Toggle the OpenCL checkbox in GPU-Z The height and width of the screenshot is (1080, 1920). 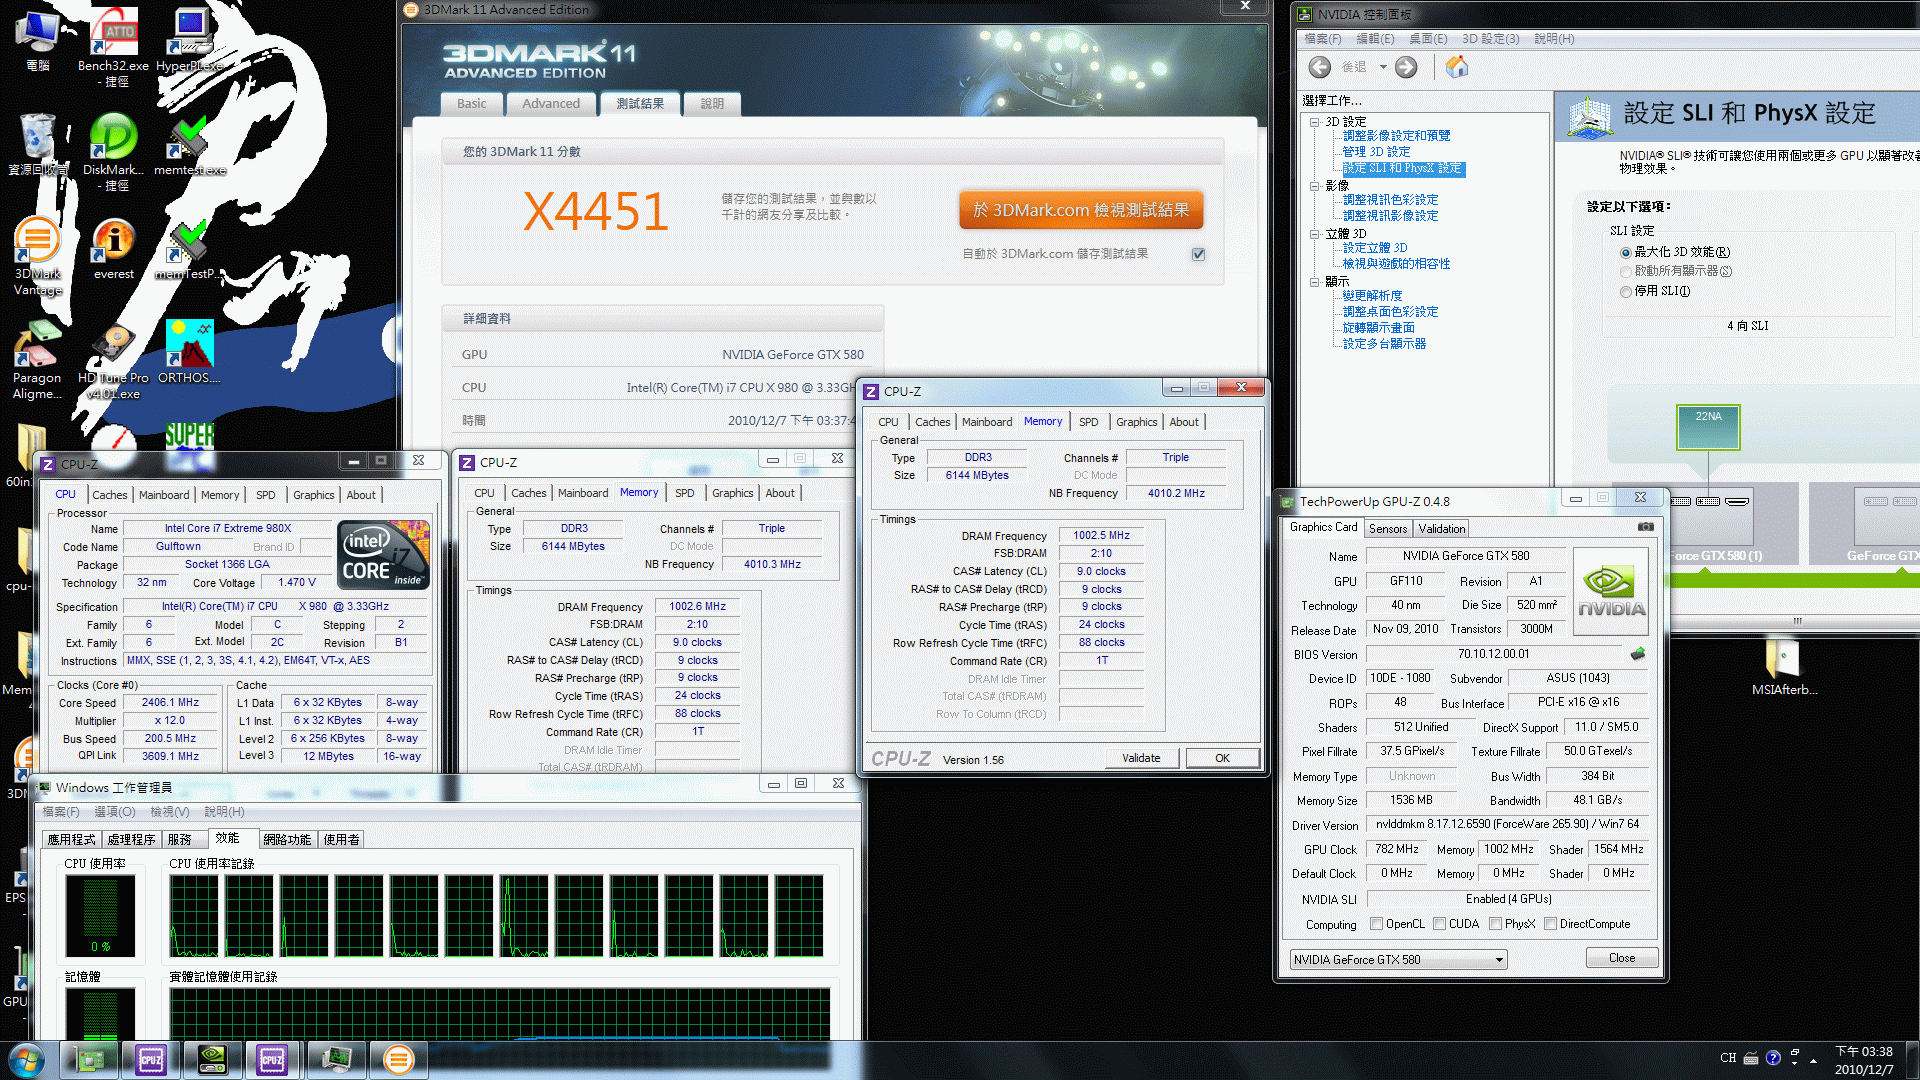[1377, 924]
